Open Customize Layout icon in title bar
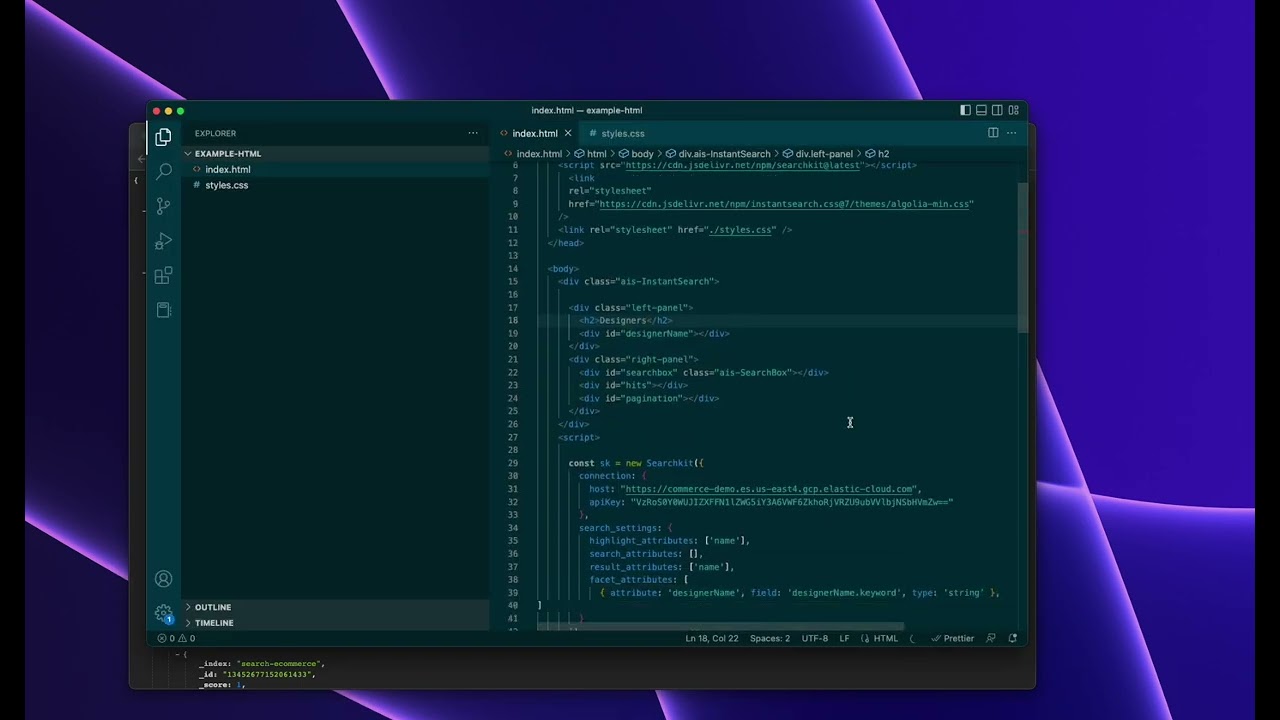This screenshot has width=1280, height=720. tap(1013, 110)
